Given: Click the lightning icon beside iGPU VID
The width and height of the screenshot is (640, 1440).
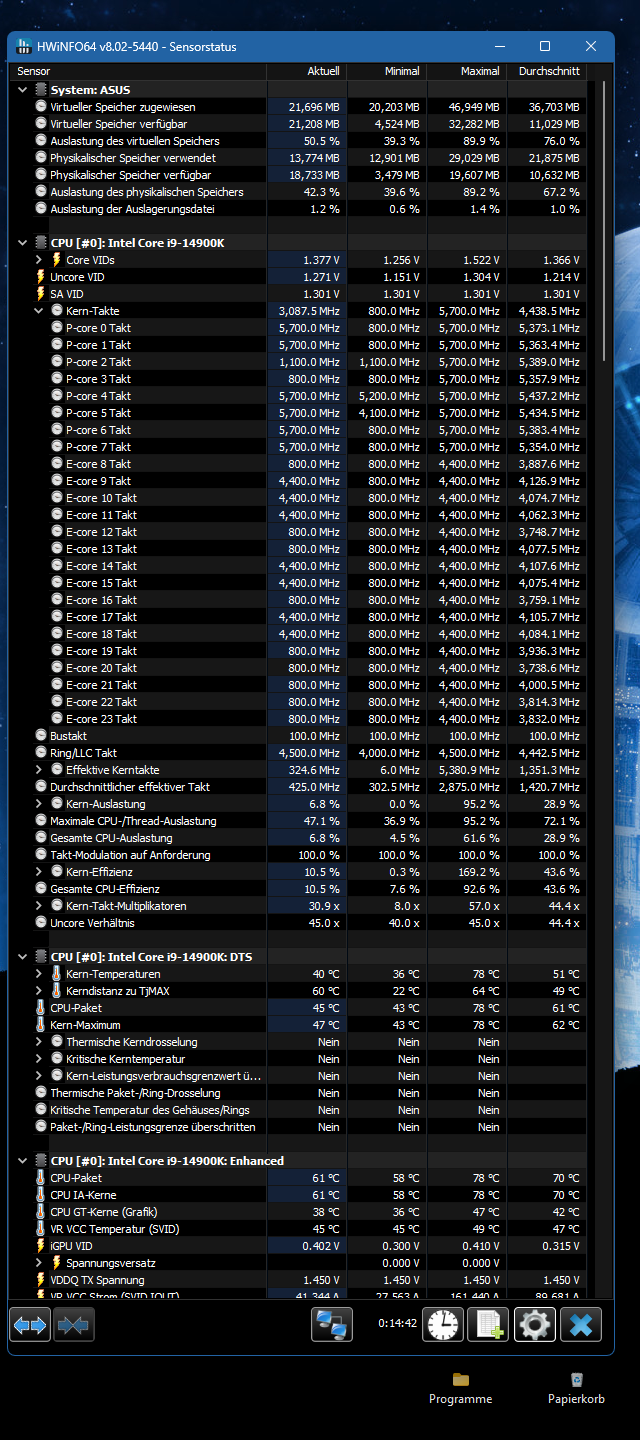Looking at the screenshot, I should (41, 1246).
